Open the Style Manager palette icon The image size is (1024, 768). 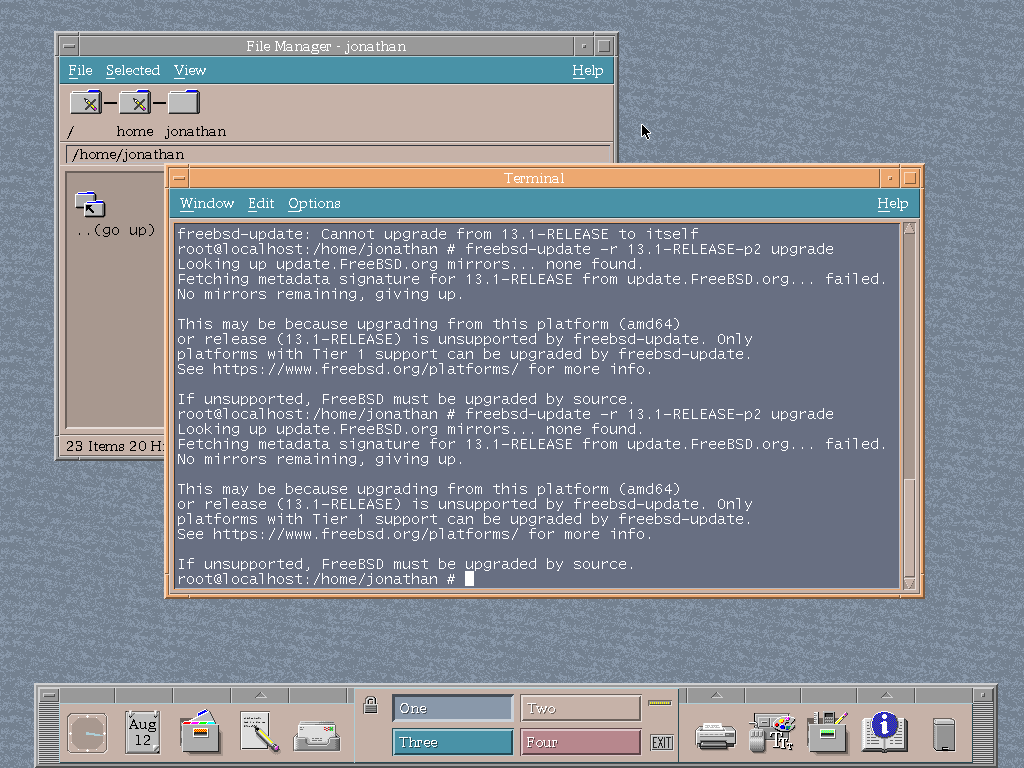tap(772, 733)
